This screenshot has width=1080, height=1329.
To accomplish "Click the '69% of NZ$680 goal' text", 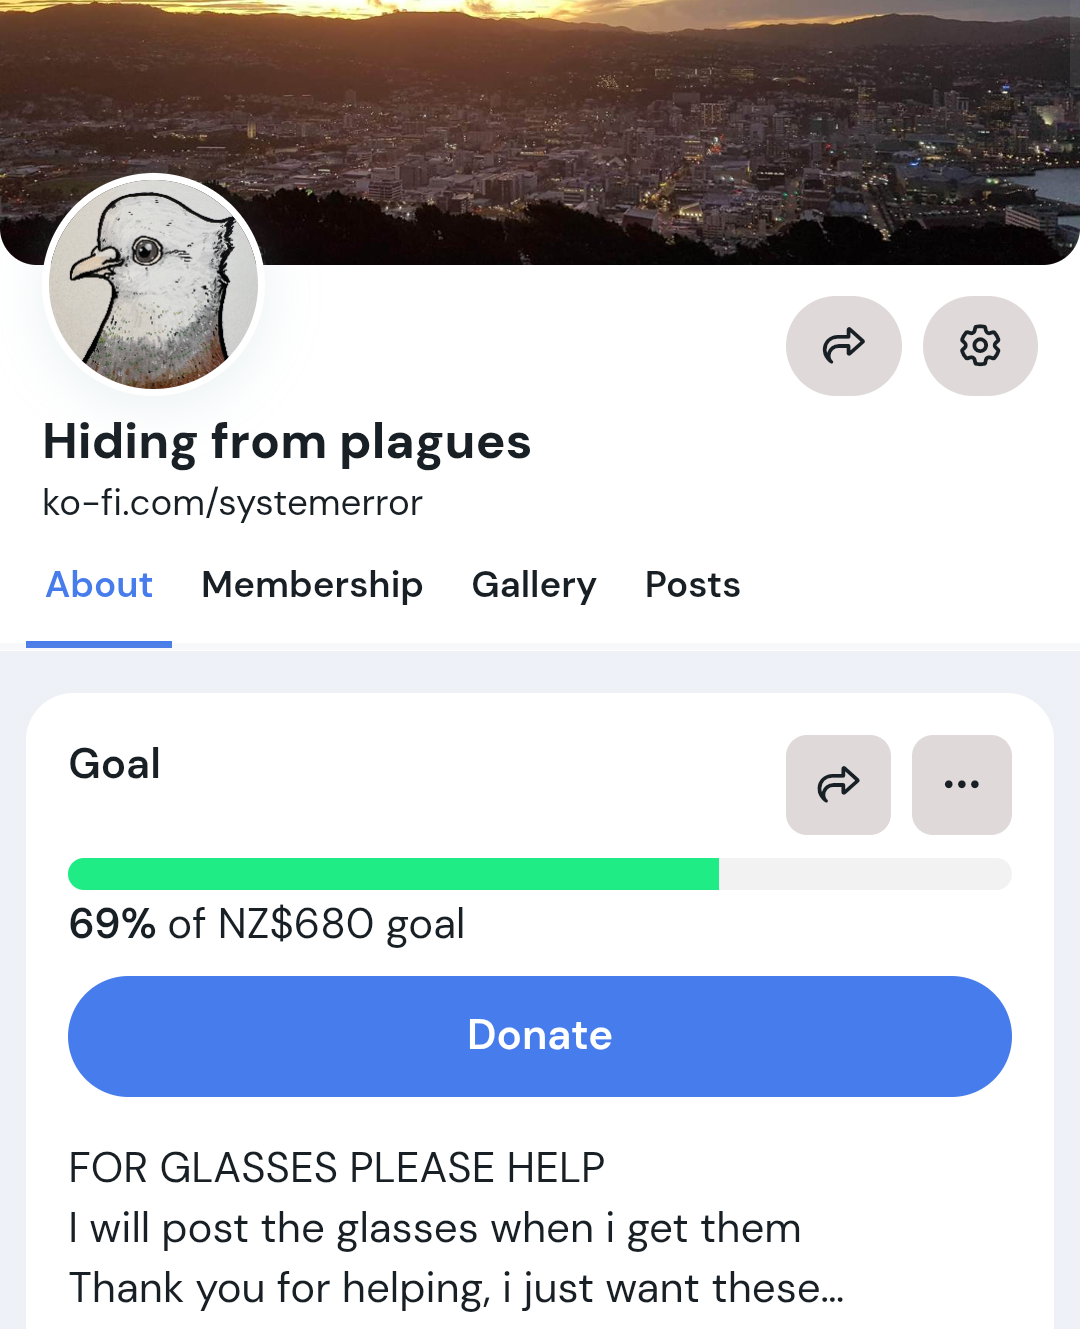I will pyautogui.click(x=267, y=924).
